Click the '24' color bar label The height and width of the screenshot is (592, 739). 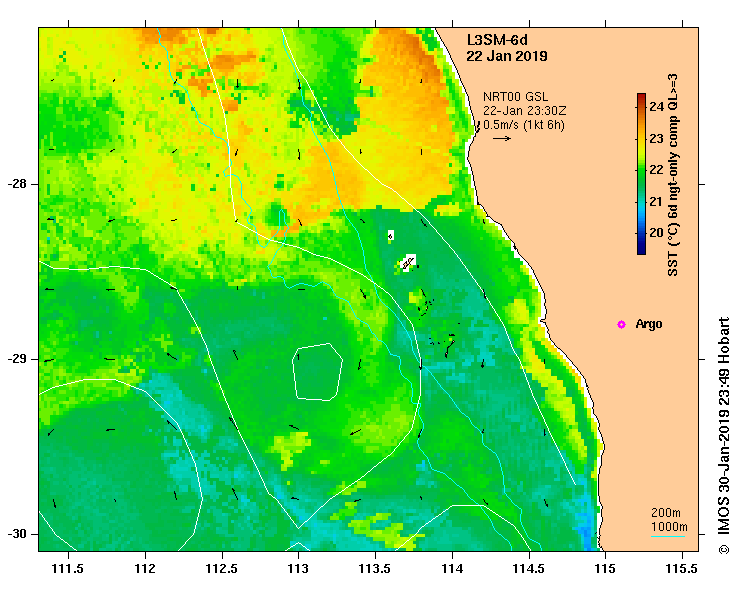(657, 107)
